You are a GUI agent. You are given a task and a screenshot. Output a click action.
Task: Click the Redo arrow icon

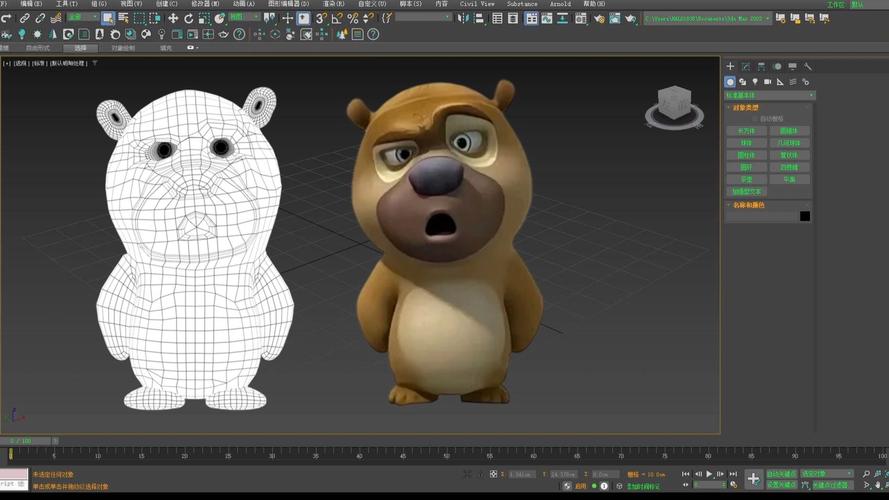pos(6,19)
